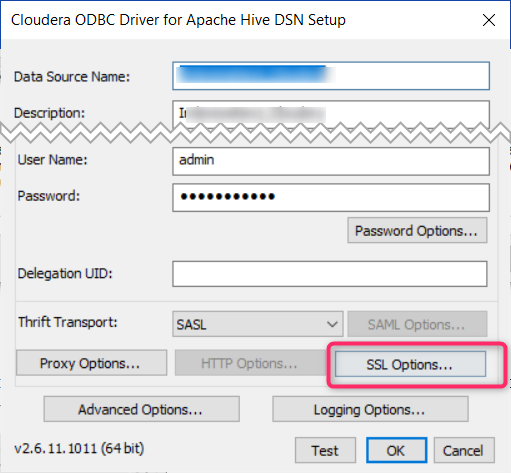
Task: Click the empty Delegation UID field
Action: [x=330, y=274]
